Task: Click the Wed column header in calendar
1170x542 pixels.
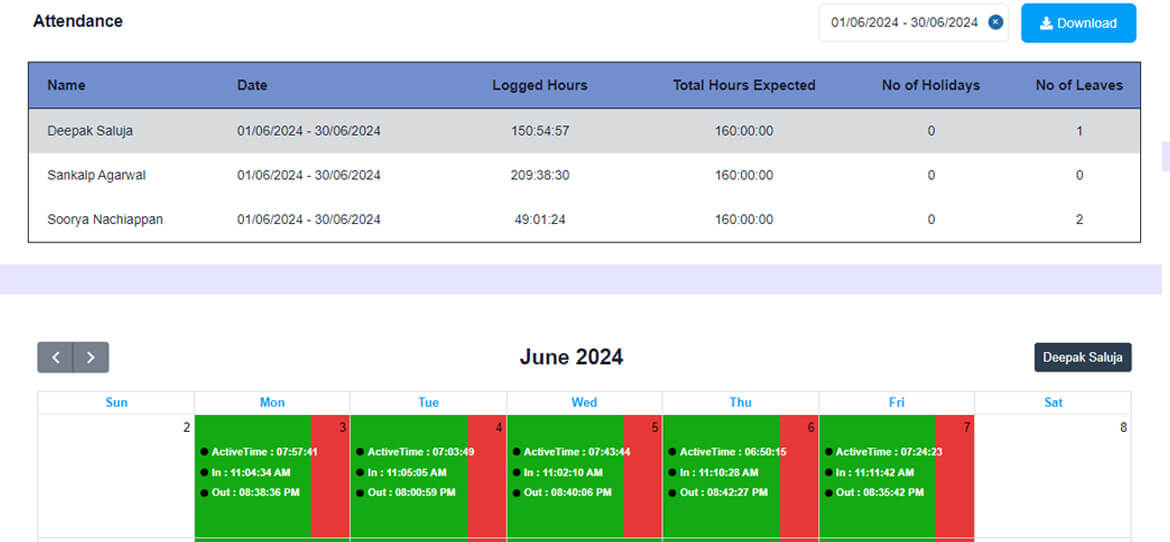Action: pos(584,402)
